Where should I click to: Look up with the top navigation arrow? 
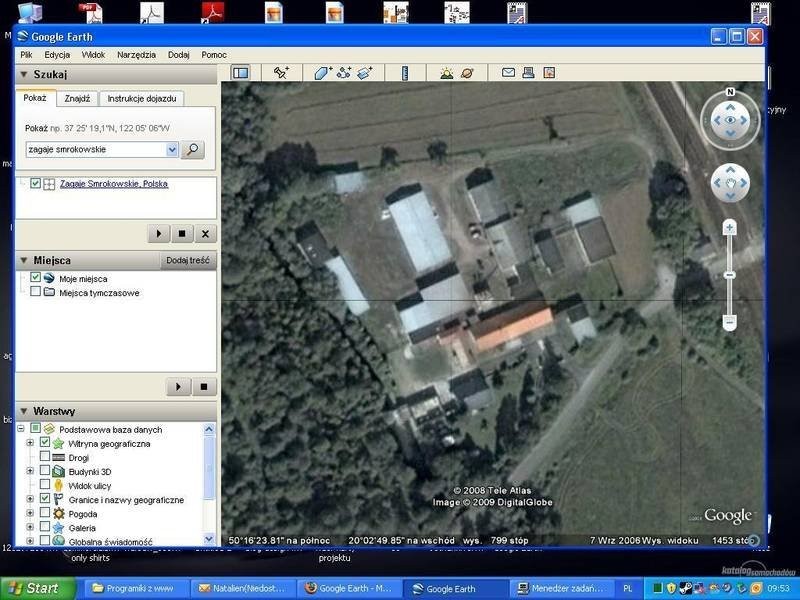click(730, 107)
